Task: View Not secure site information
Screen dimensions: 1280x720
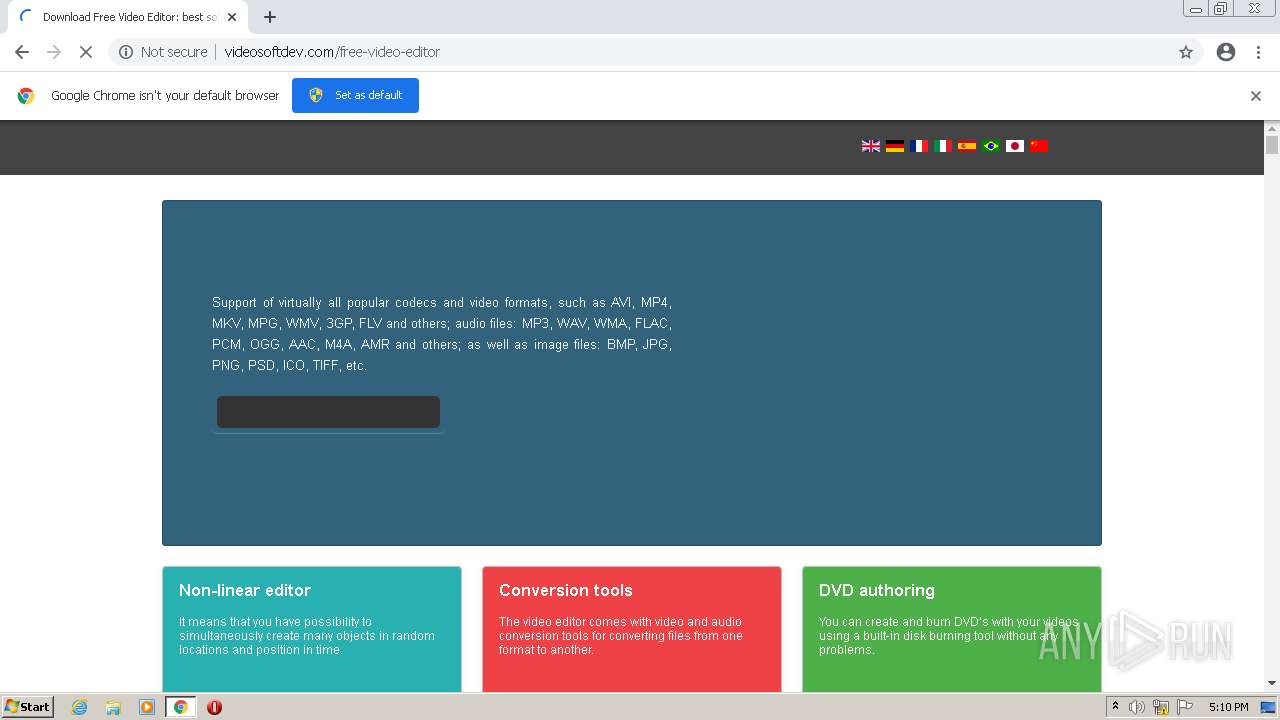Action: [163, 52]
